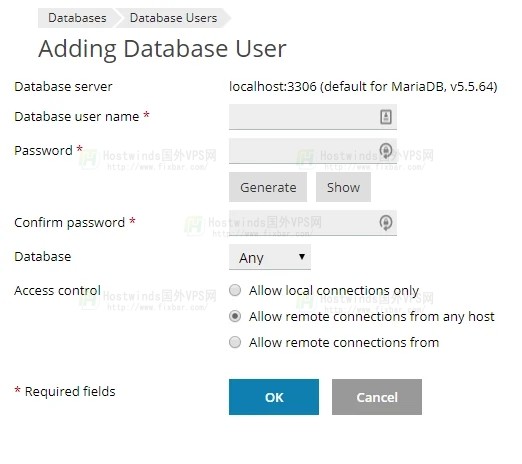The height and width of the screenshot is (464, 522).
Task: Click the Adding Database User heading
Action: [162, 49]
